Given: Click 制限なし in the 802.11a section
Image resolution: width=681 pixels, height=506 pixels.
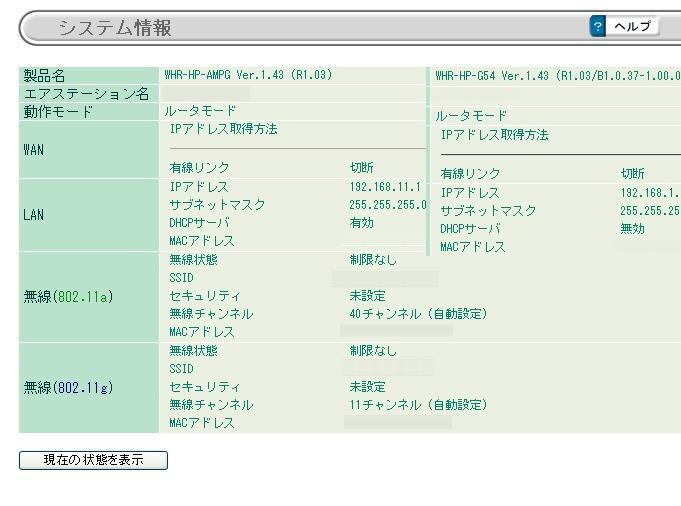Looking at the screenshot, I should click(373, 260).
